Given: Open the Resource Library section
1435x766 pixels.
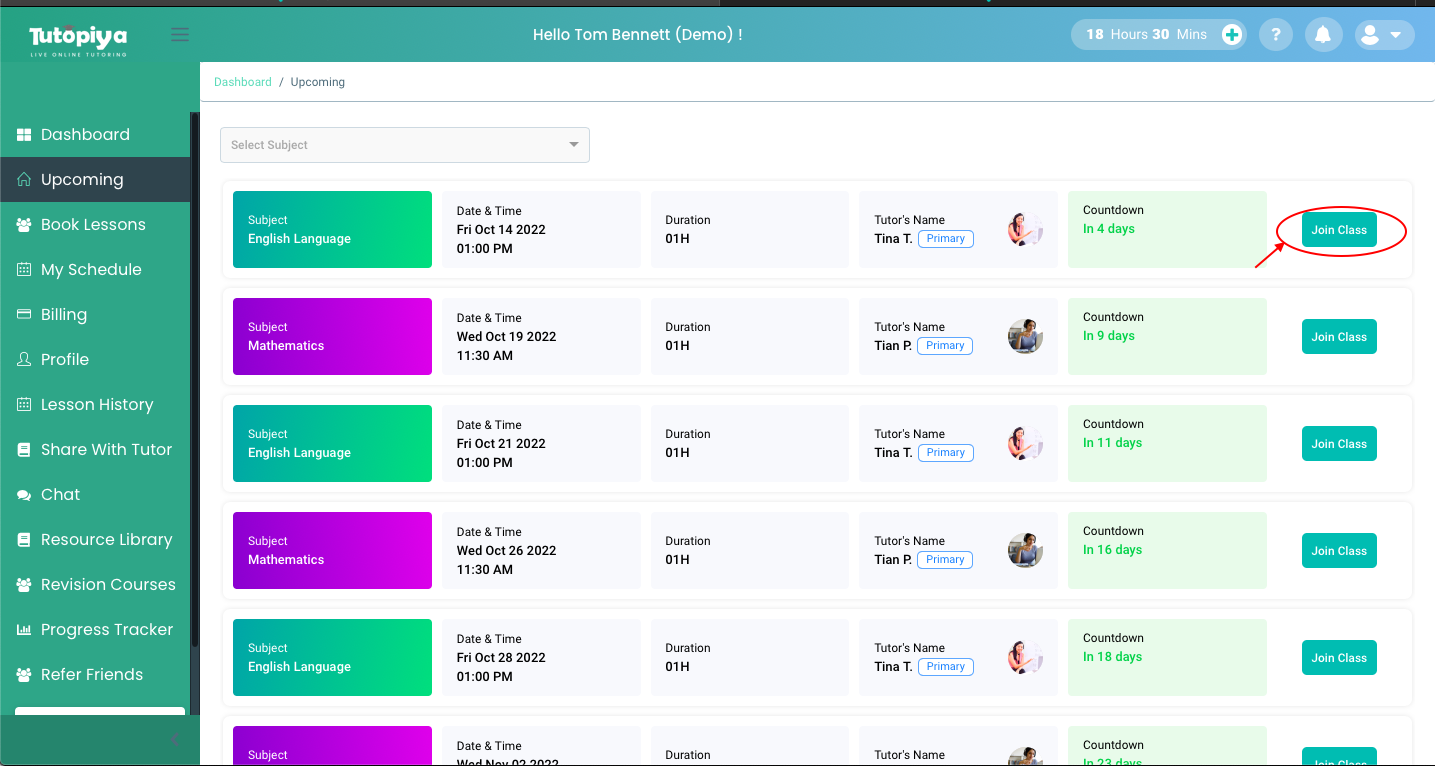Looking at the screenshot, I should click(106, 540).
